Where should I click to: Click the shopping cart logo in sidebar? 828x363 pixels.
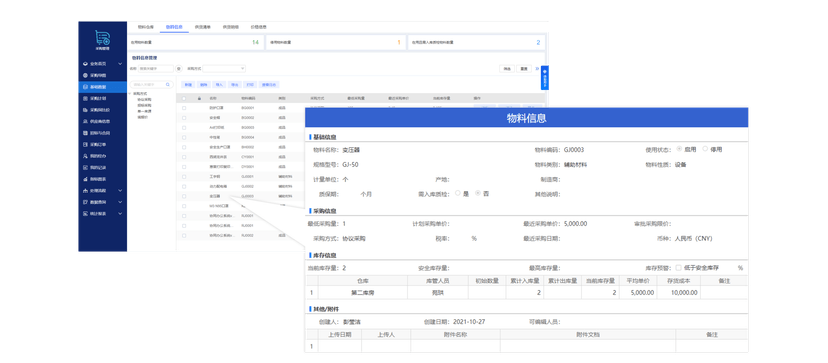click(x=102, y=37)
